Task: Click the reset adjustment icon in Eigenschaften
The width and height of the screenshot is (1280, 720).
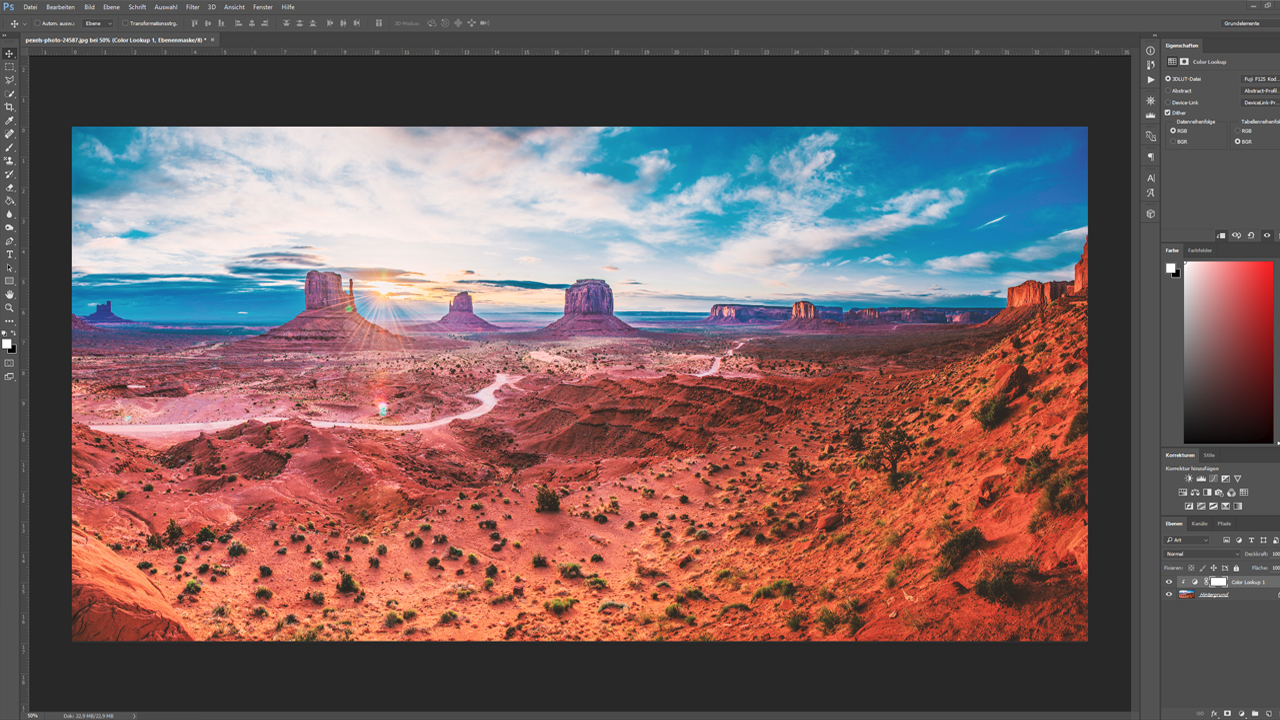Action: click(x=1251, y=235)
